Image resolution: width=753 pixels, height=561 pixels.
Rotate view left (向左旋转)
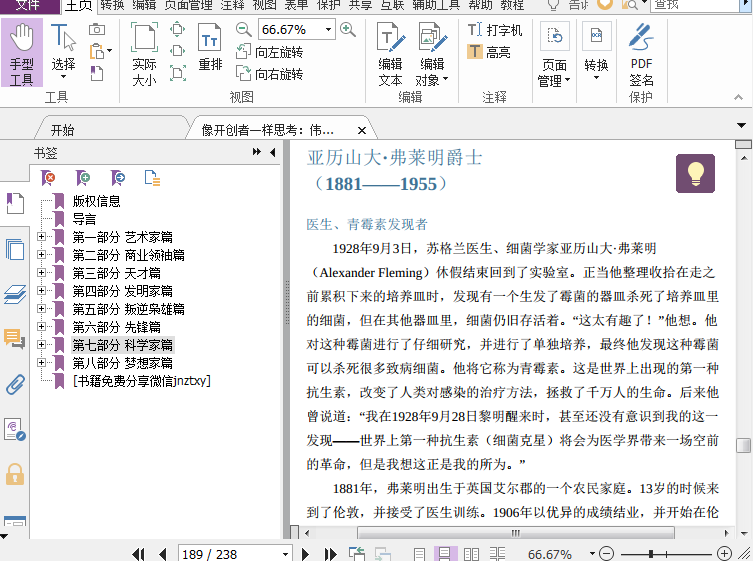pos(269,52)
